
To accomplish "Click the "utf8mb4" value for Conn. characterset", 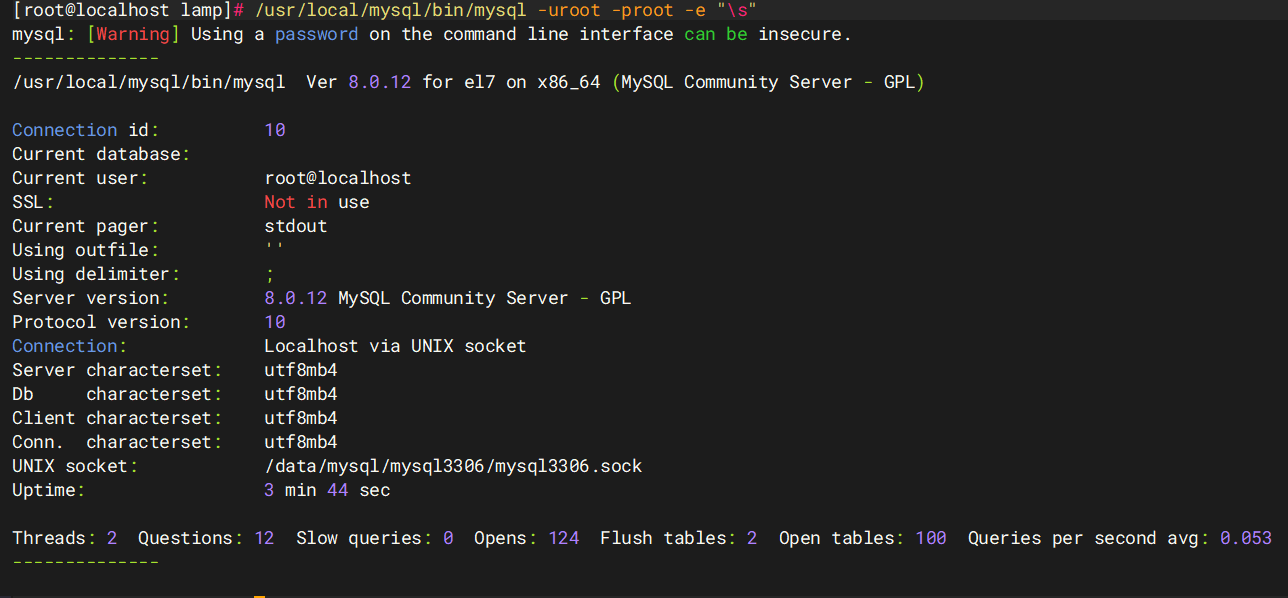I will coord(301,442).
